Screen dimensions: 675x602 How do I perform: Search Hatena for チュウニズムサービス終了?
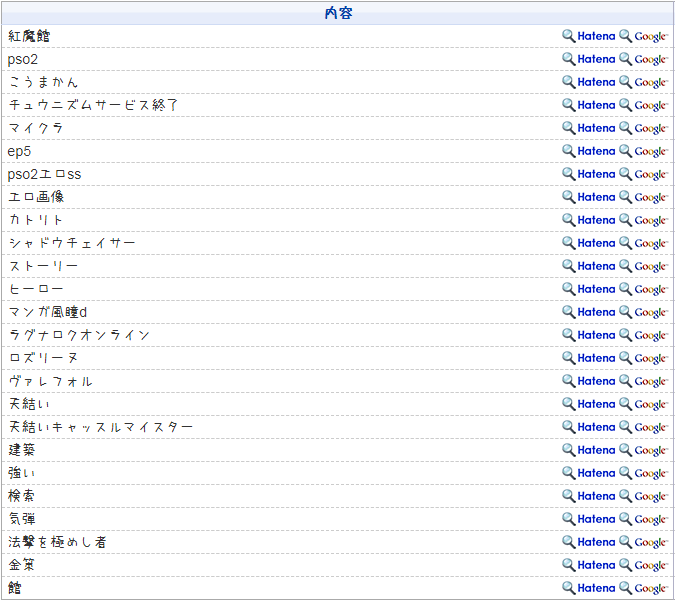[x=589, y=105]
